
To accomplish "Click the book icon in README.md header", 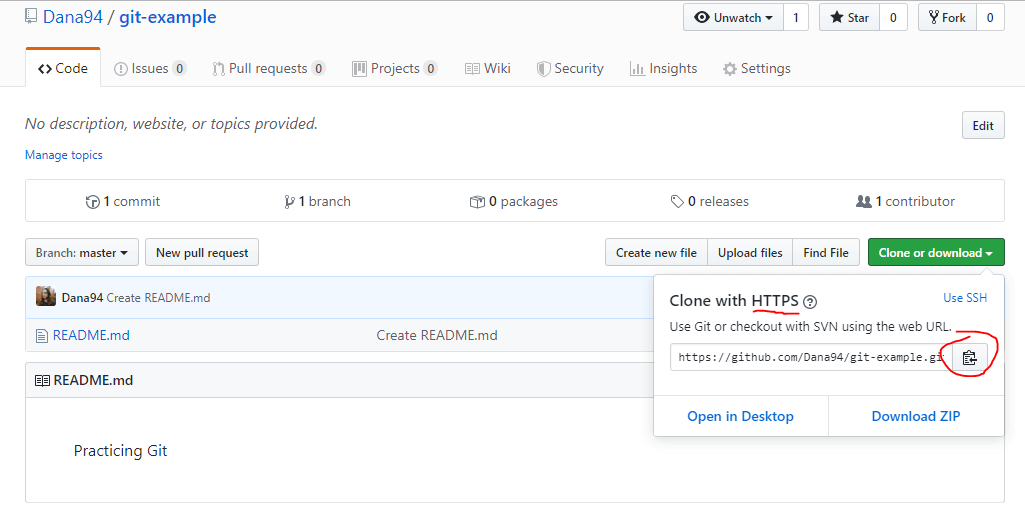I will pos(42,380).
